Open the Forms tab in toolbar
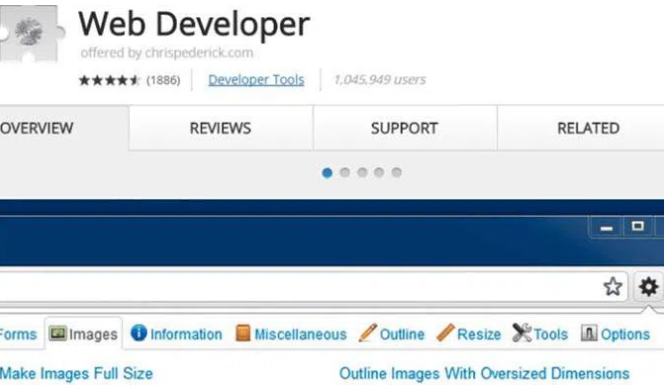The image size is (668, 385). point(18,334)
